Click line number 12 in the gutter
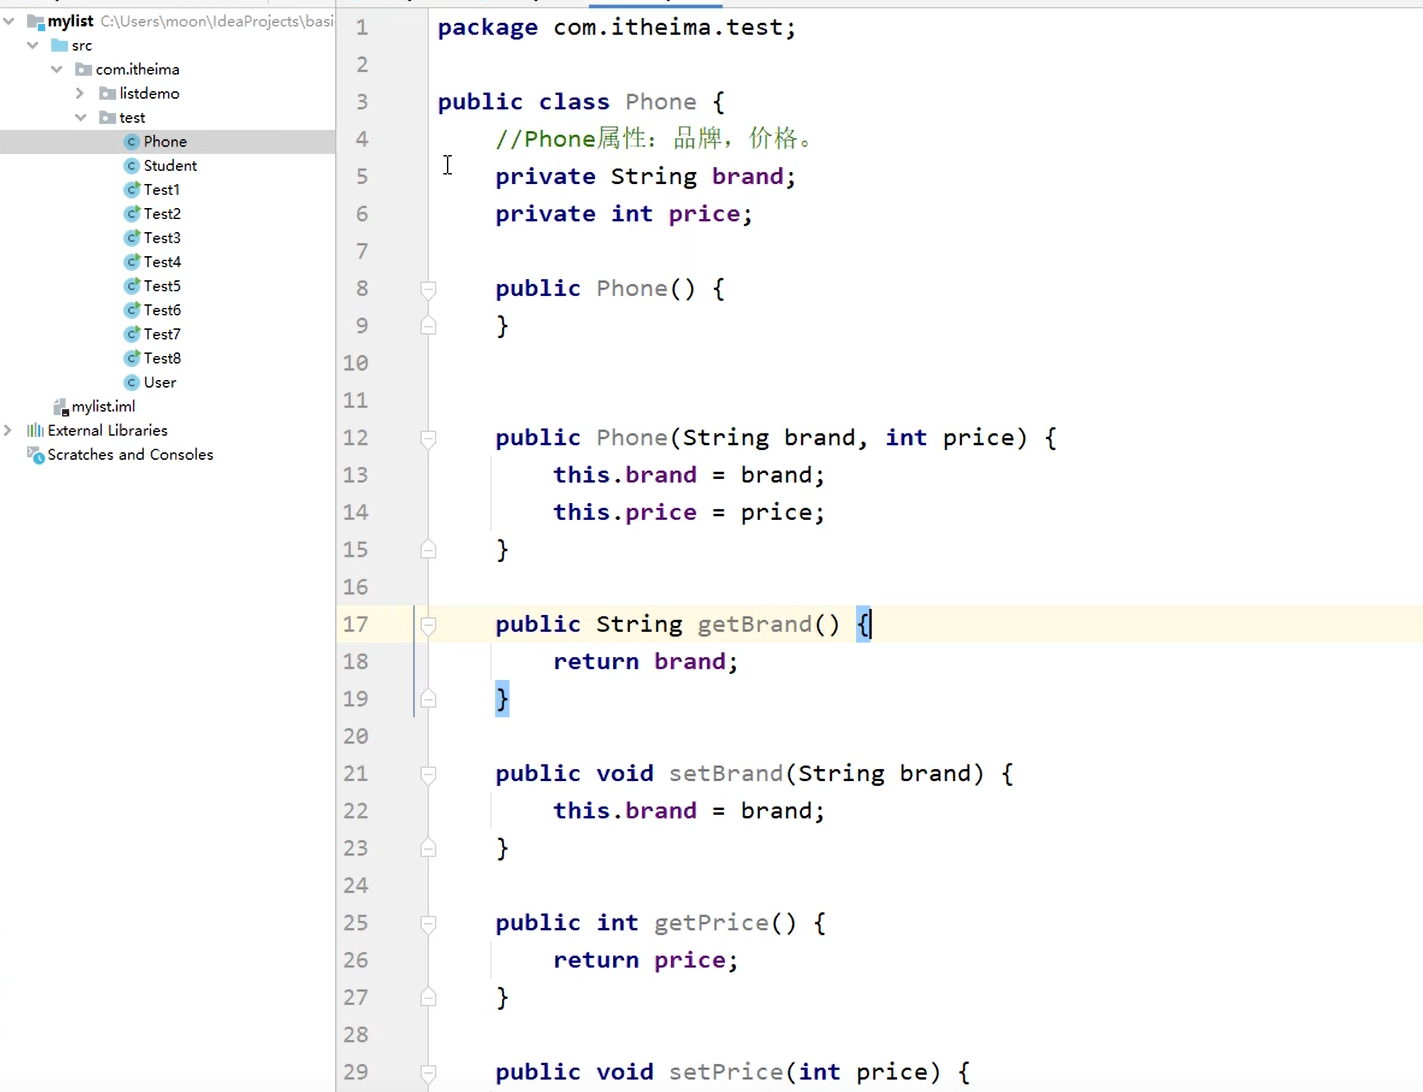The width and height of the screenshot is (1423, 1092). [x=355, y=438]
